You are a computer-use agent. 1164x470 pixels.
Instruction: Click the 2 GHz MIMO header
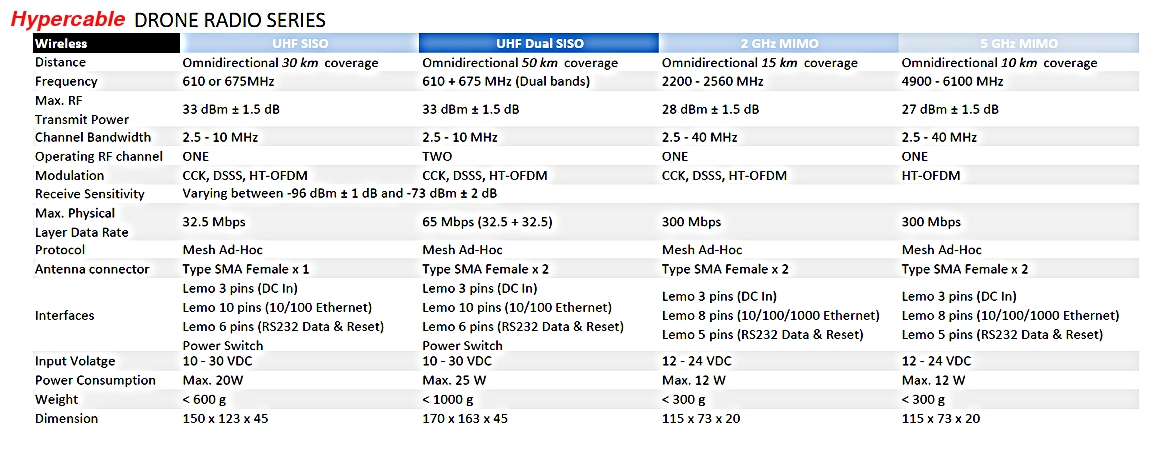tap(779, 43)
